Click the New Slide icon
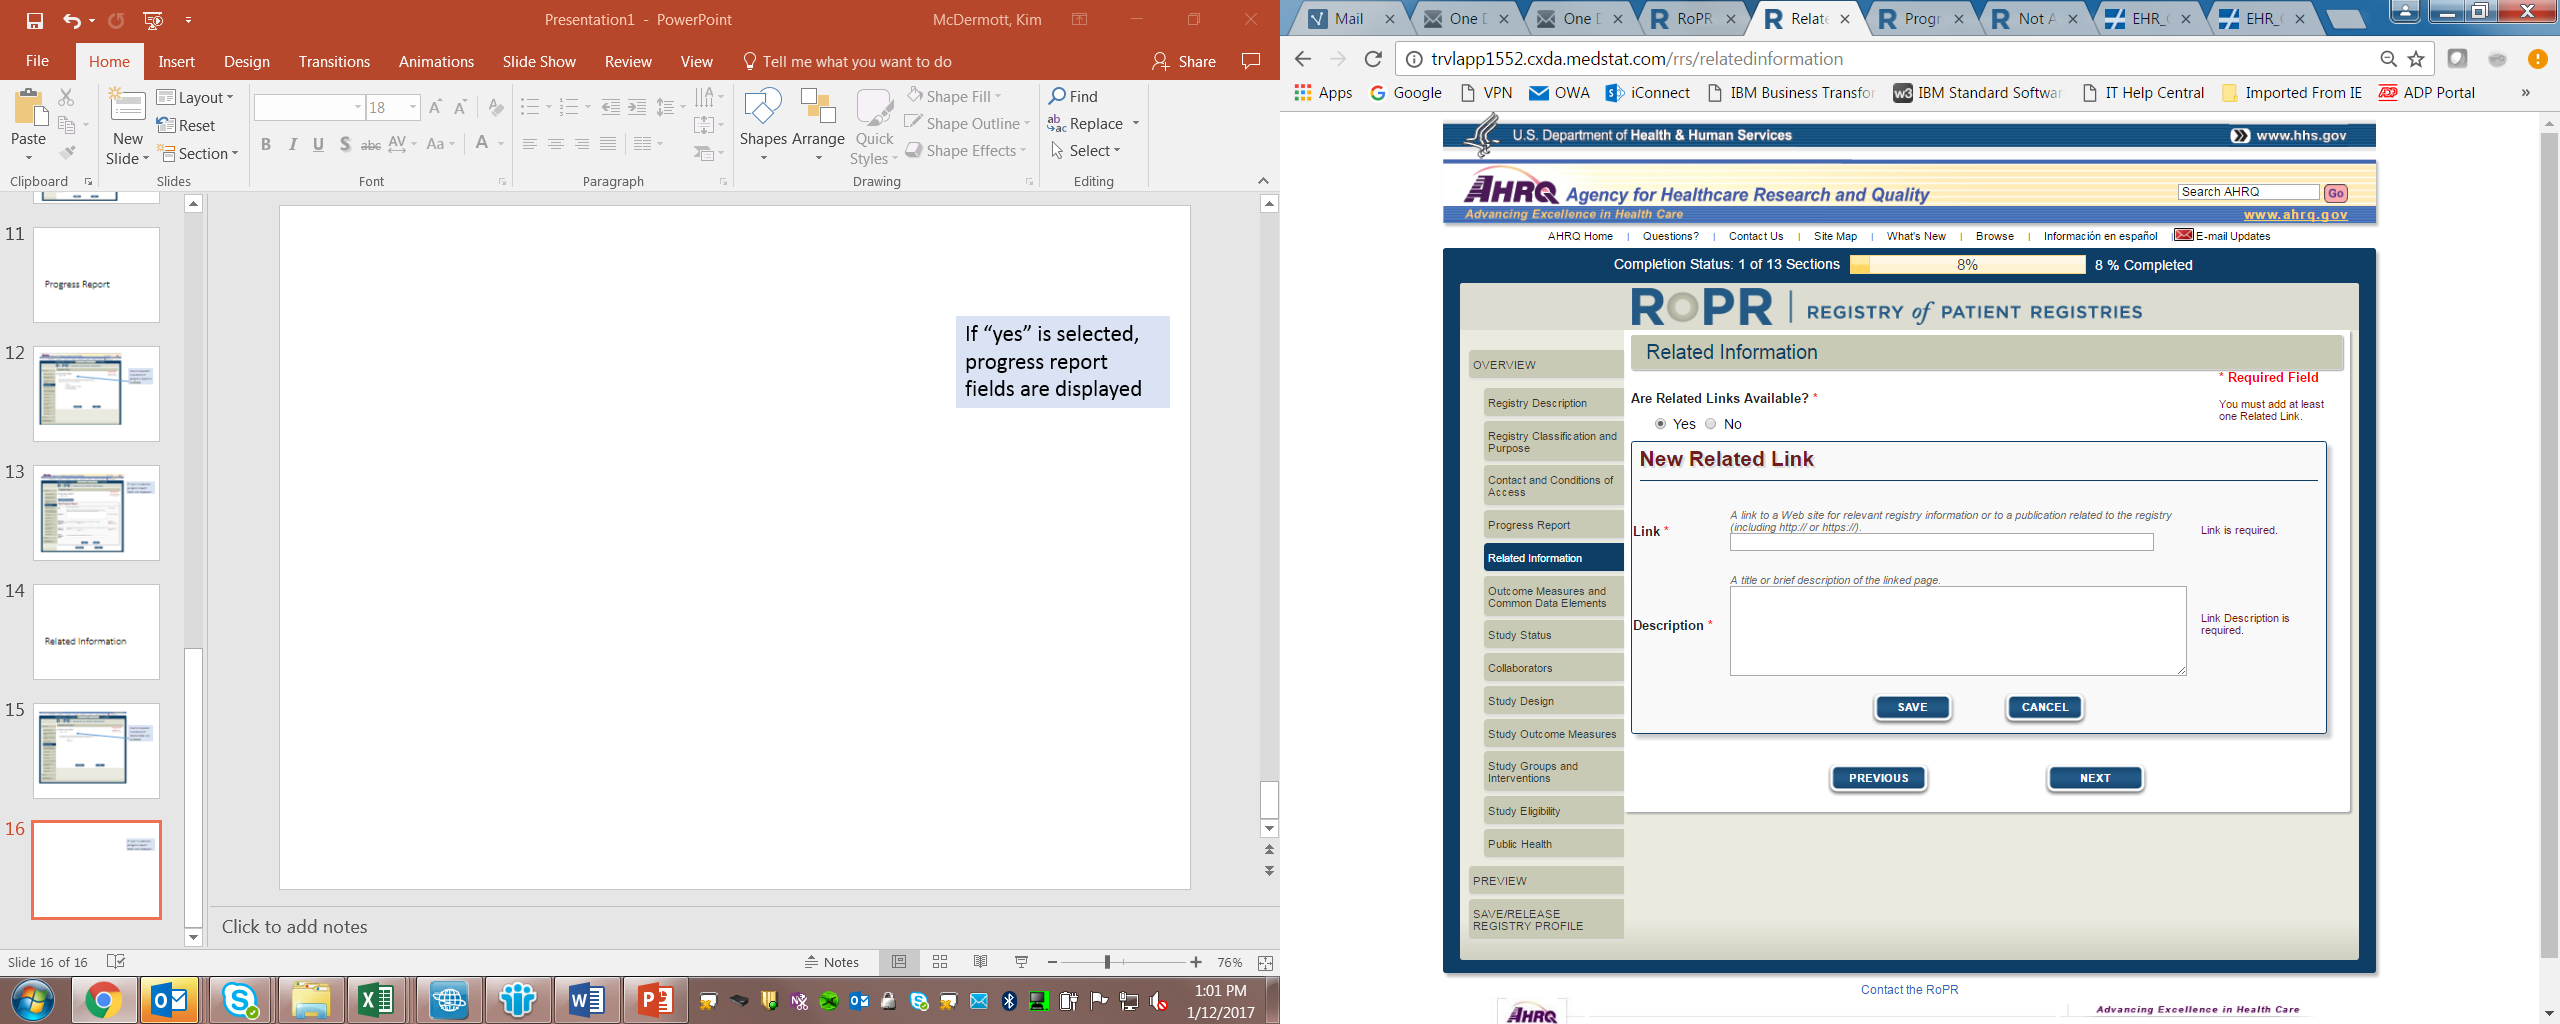This screenshot has width=2560, height=1024. point(127,108)
